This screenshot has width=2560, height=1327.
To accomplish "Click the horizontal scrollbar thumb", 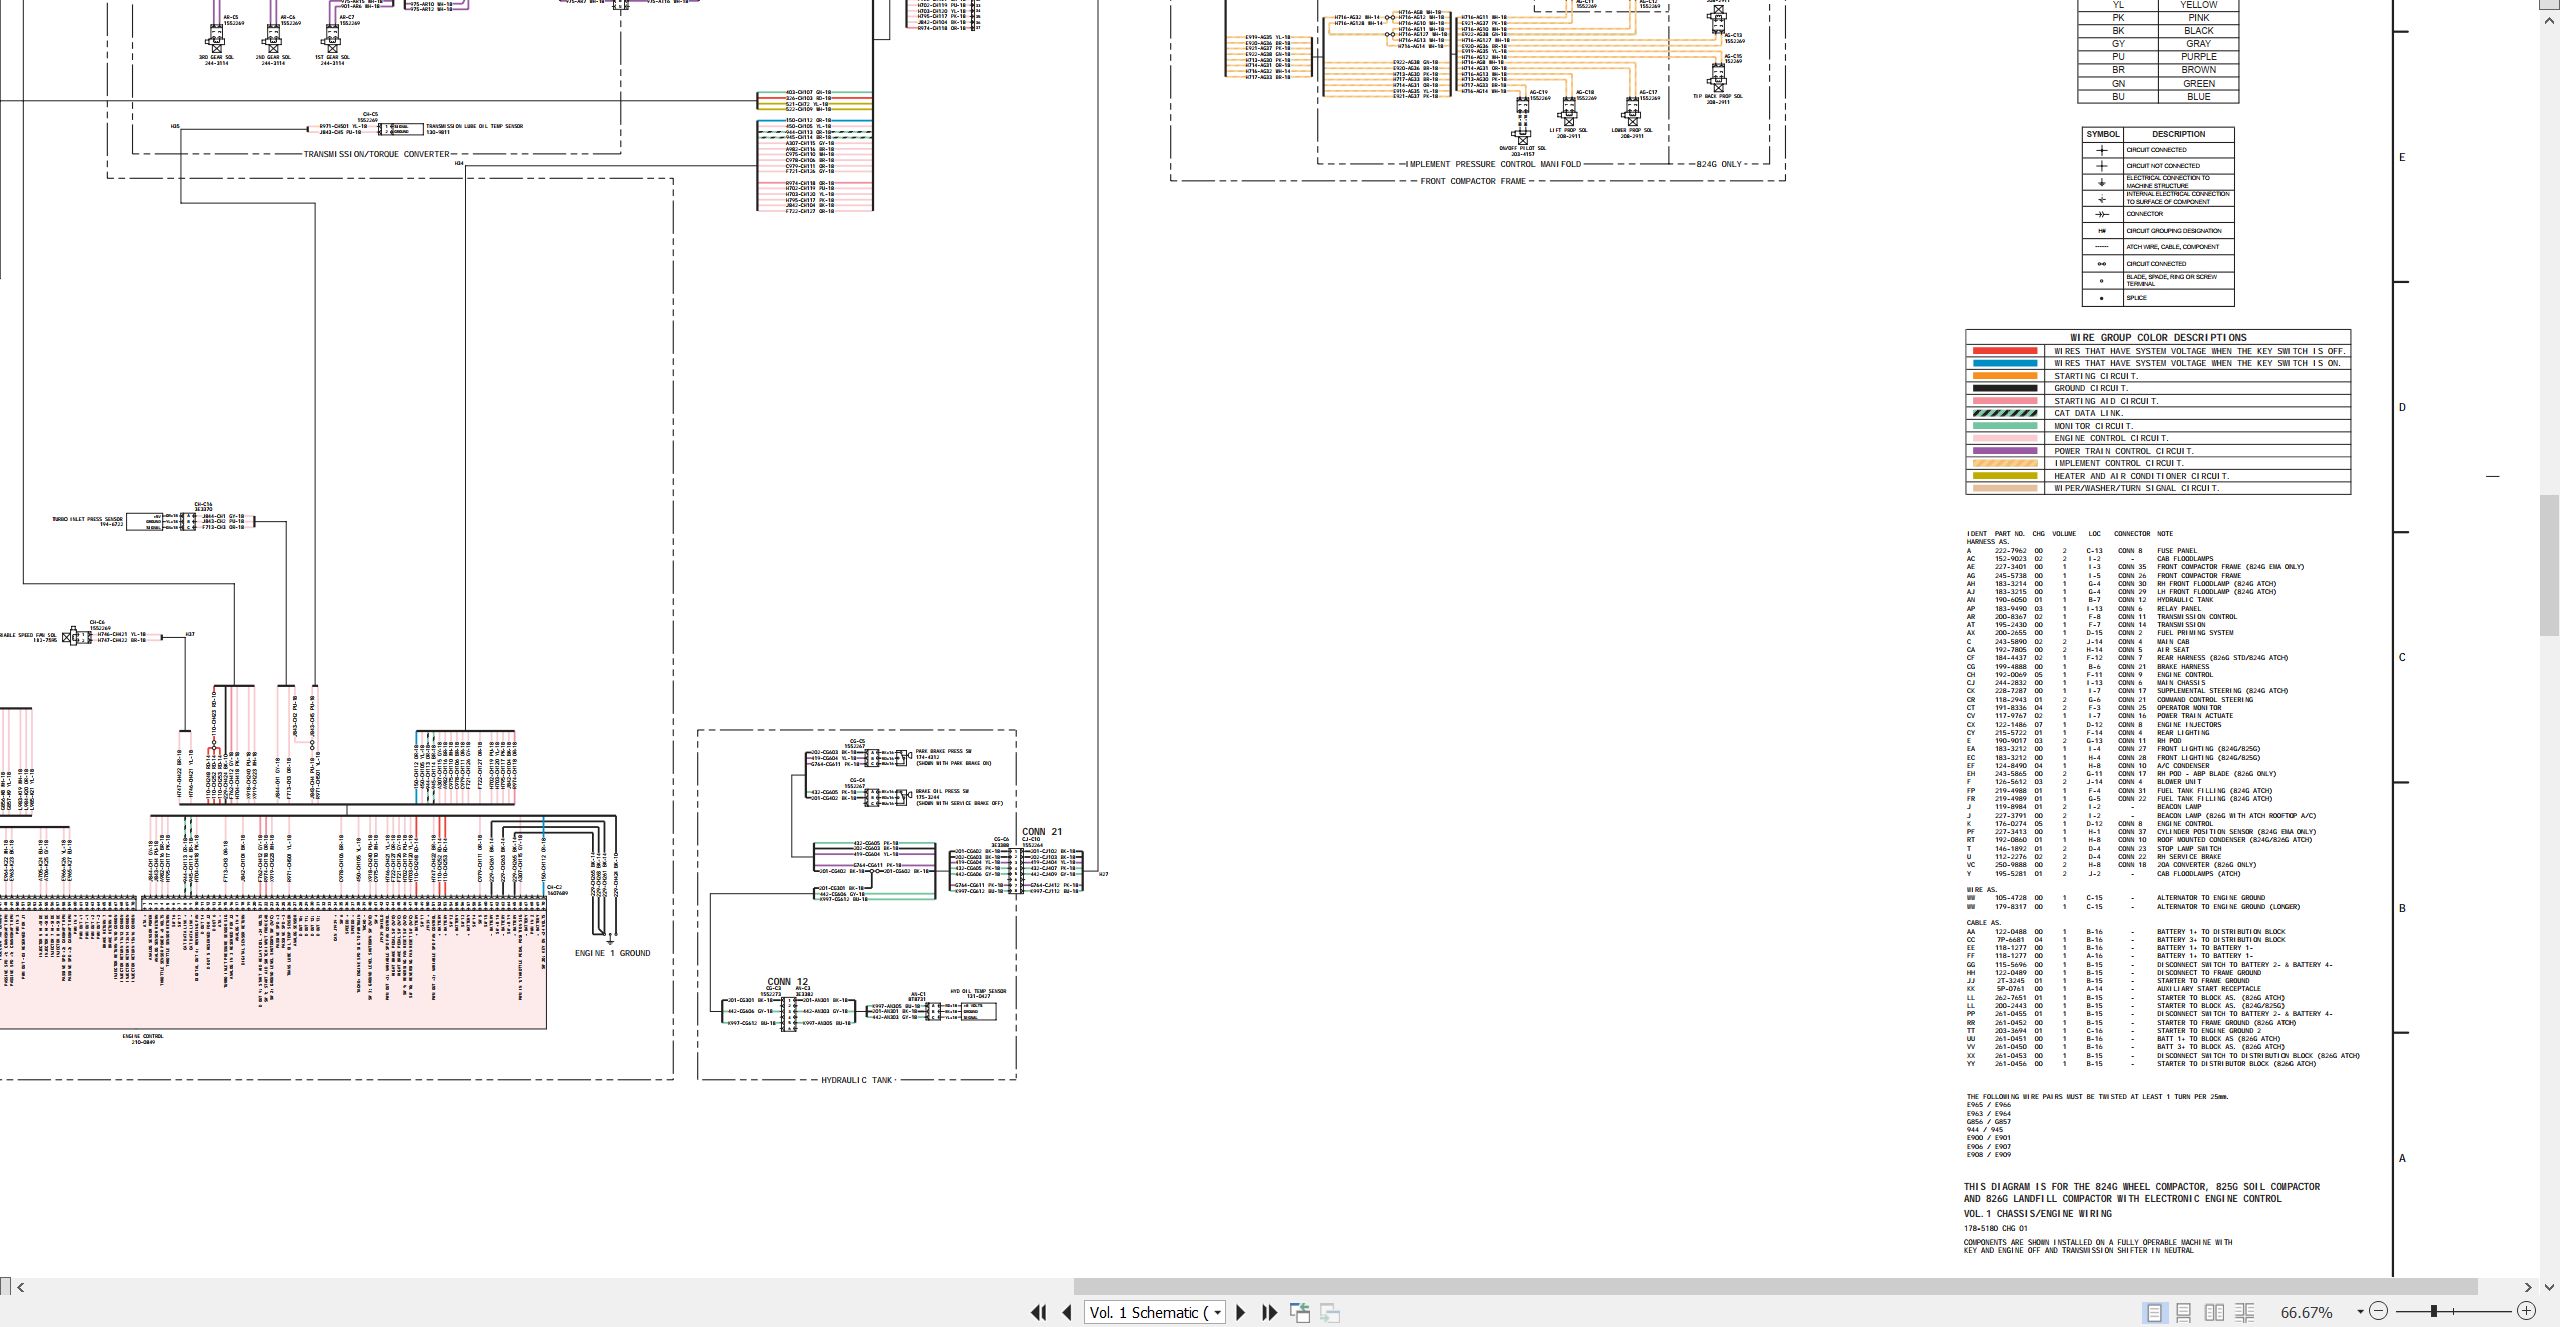I will (x=1775, y=1286).
